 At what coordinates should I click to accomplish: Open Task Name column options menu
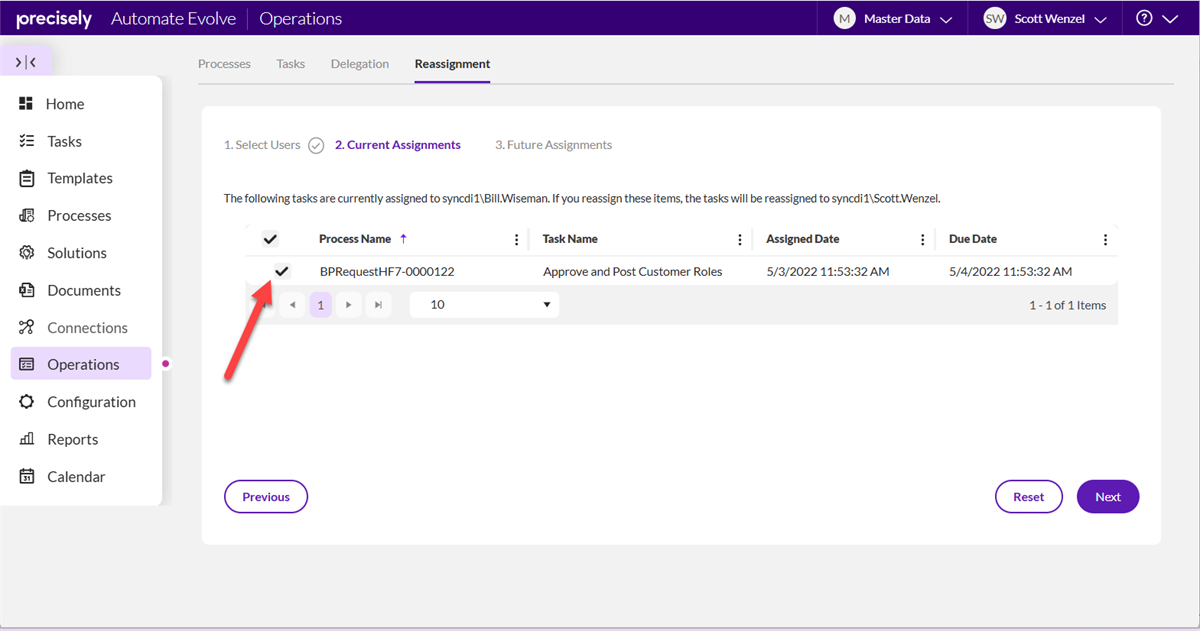(x=740, y=240)
